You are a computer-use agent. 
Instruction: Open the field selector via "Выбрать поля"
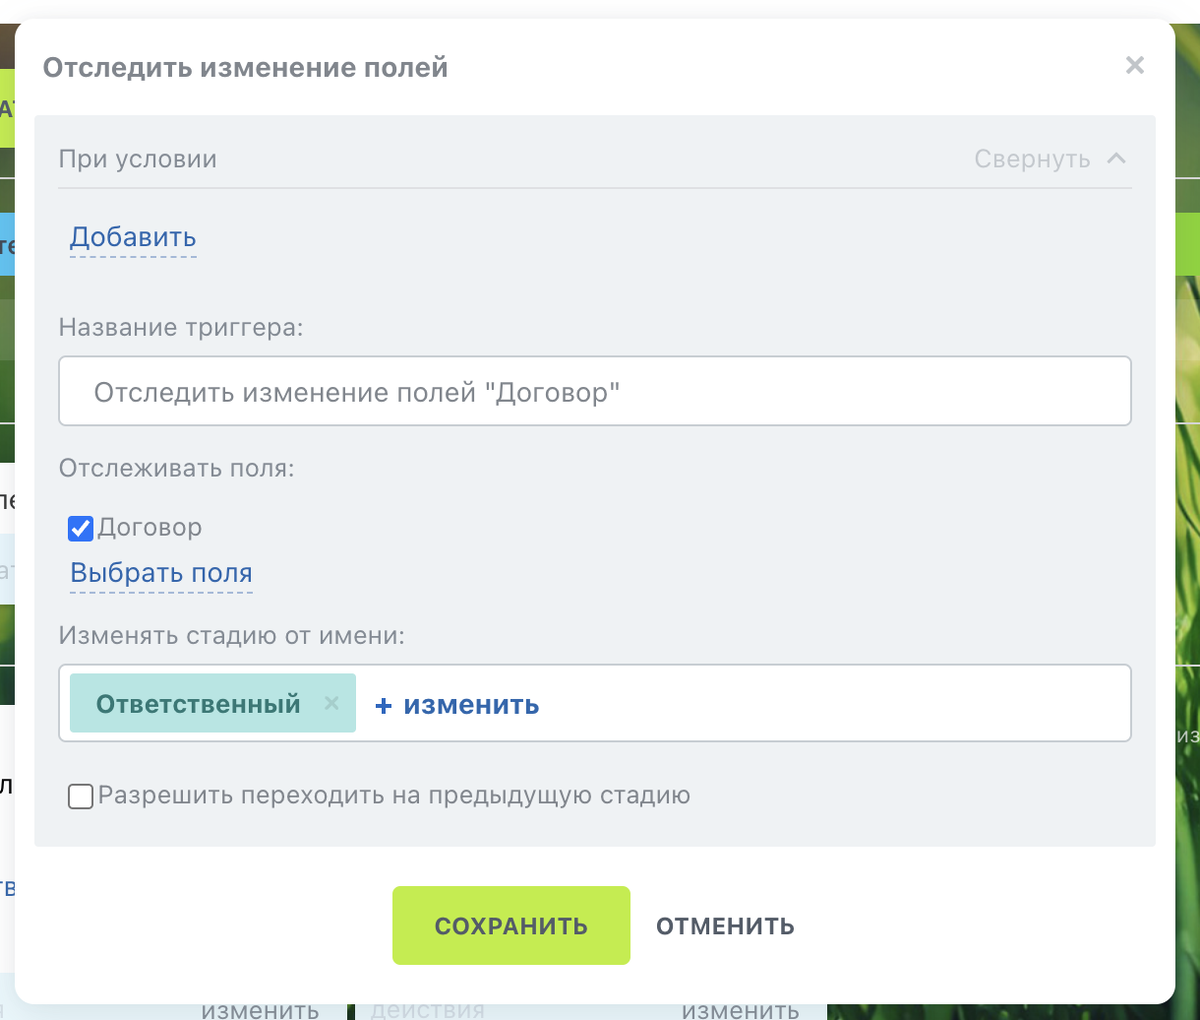click(160, 572)
